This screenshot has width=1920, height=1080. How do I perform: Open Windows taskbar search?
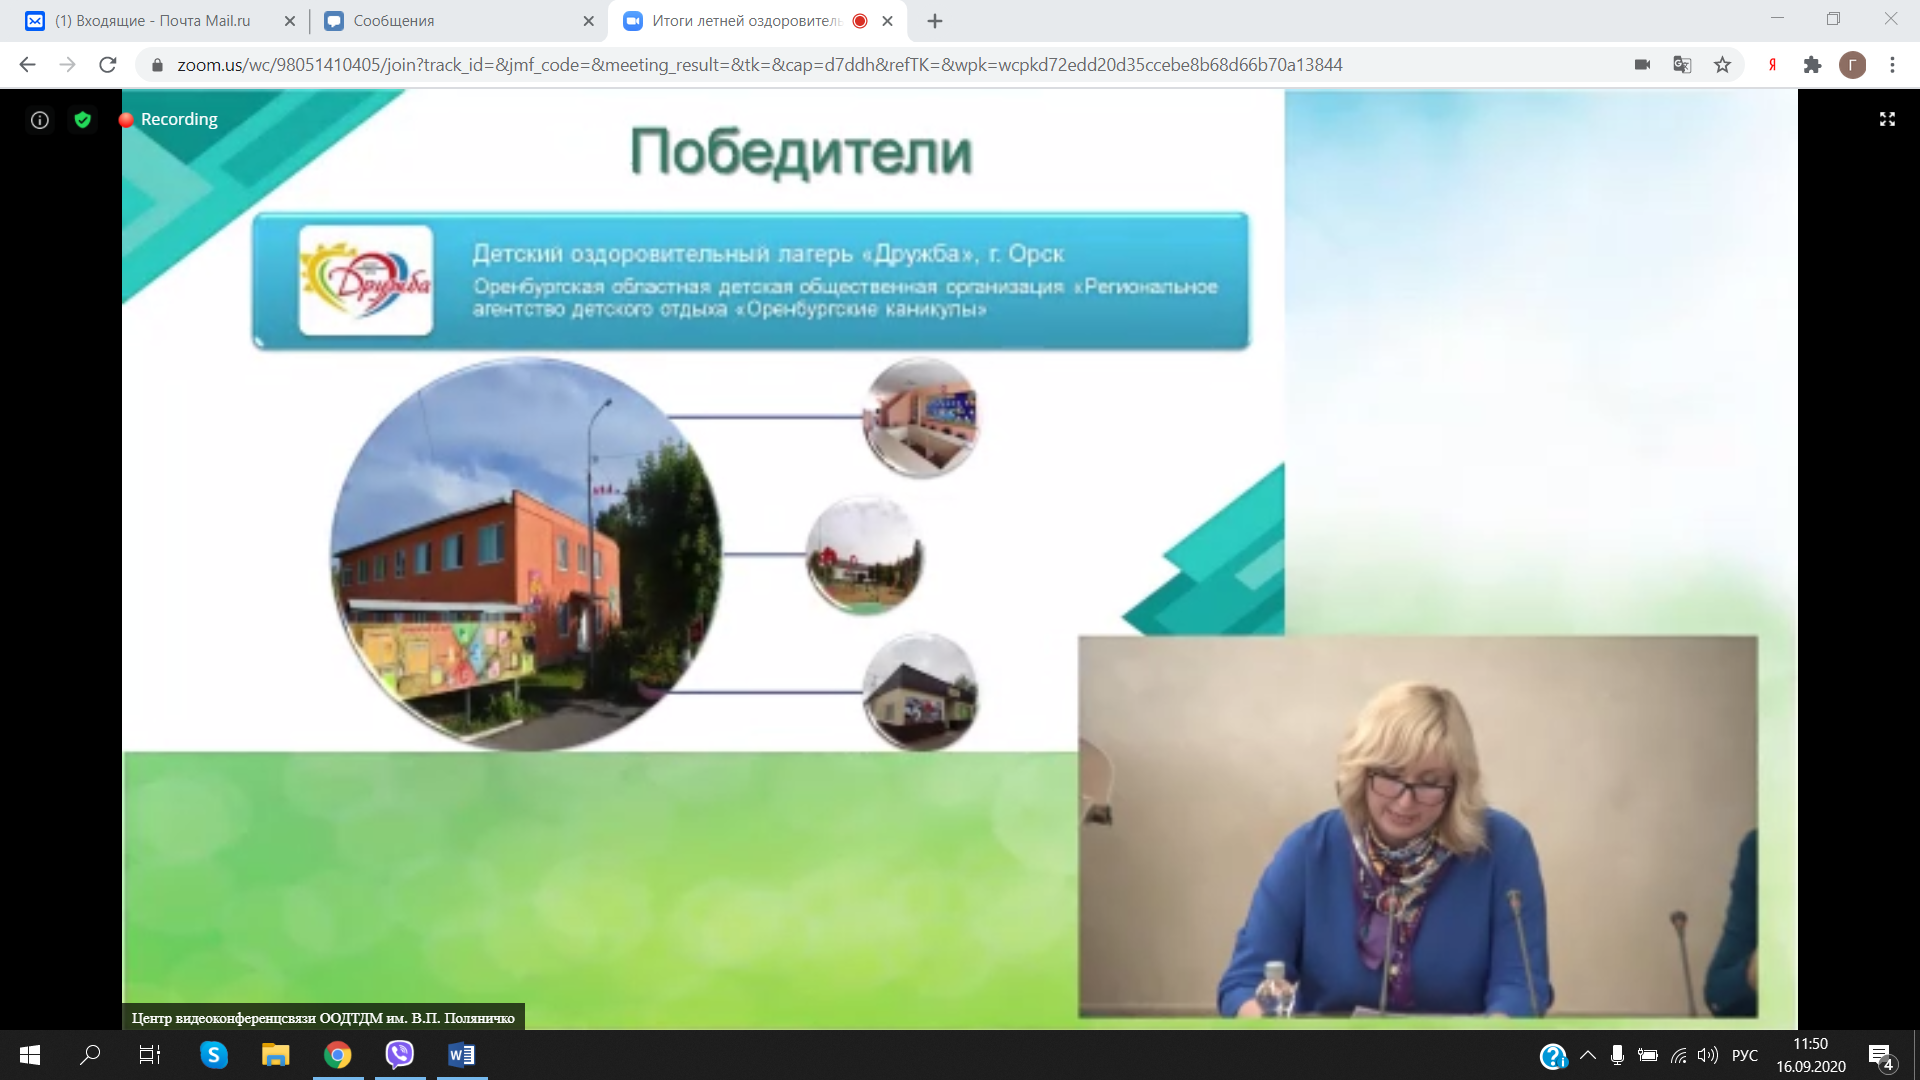coord(90,1055)
